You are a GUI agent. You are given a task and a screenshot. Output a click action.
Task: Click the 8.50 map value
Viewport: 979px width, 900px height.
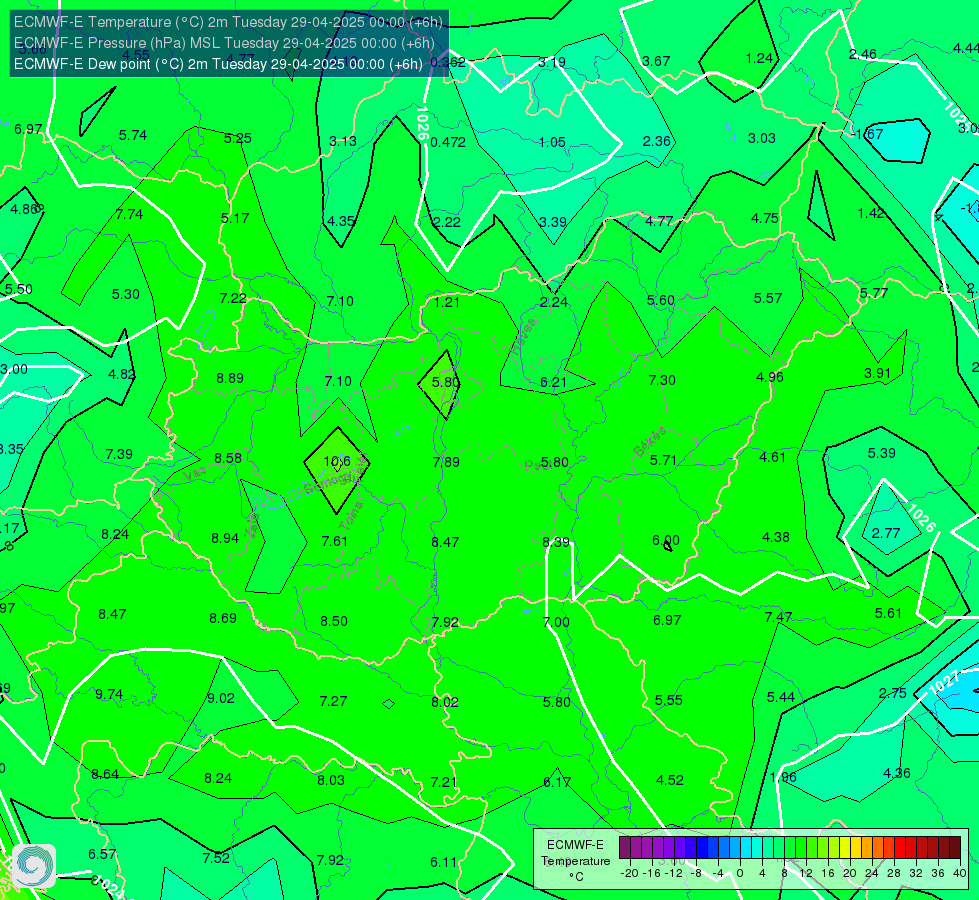[334, 621]
